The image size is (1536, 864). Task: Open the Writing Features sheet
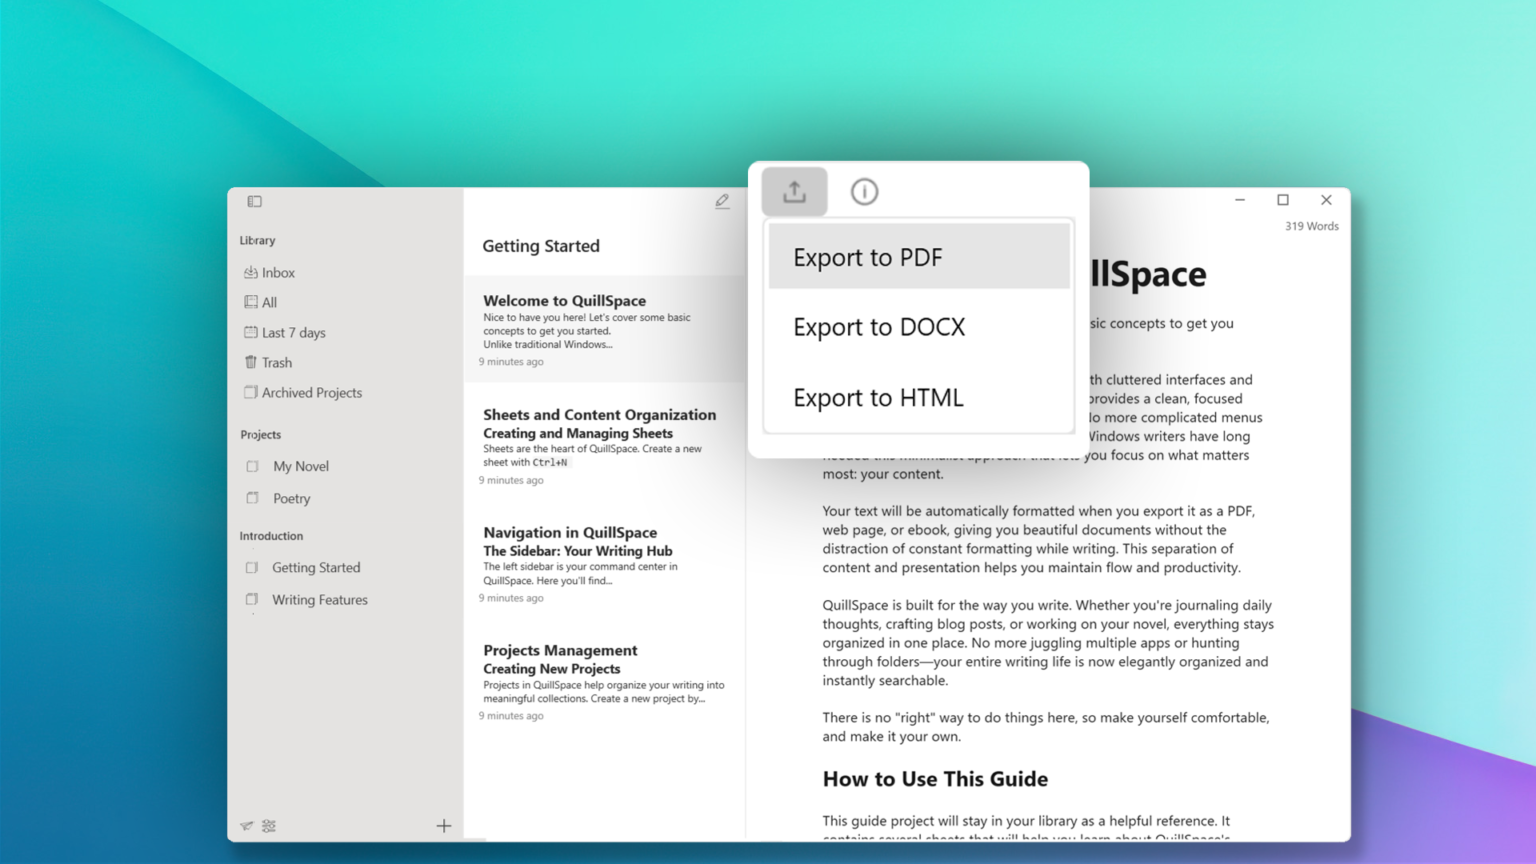319,599
